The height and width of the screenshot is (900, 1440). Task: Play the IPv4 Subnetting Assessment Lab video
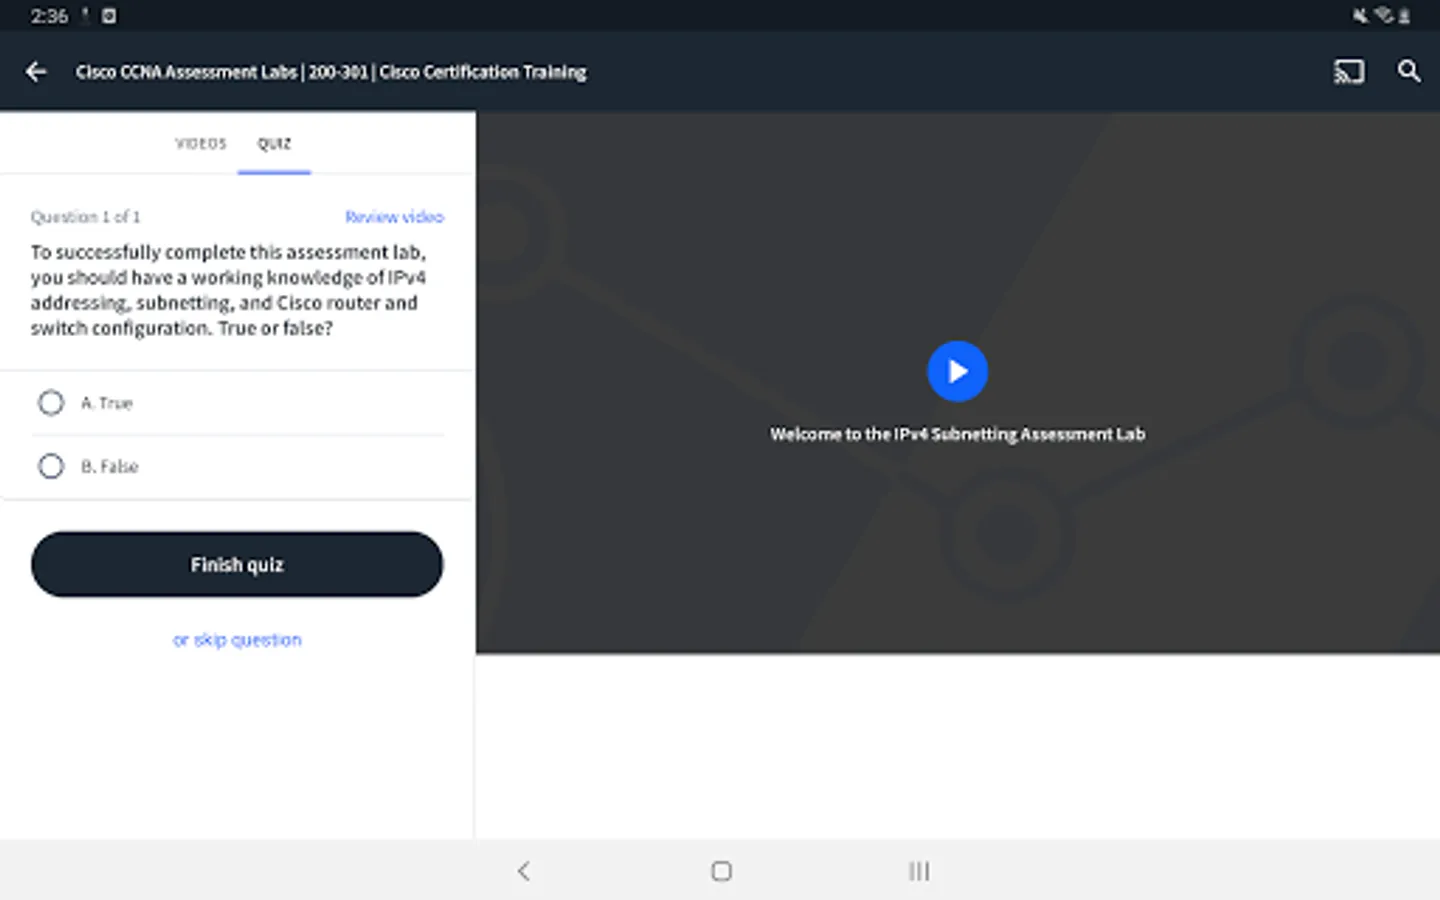[x=957, y=371]
